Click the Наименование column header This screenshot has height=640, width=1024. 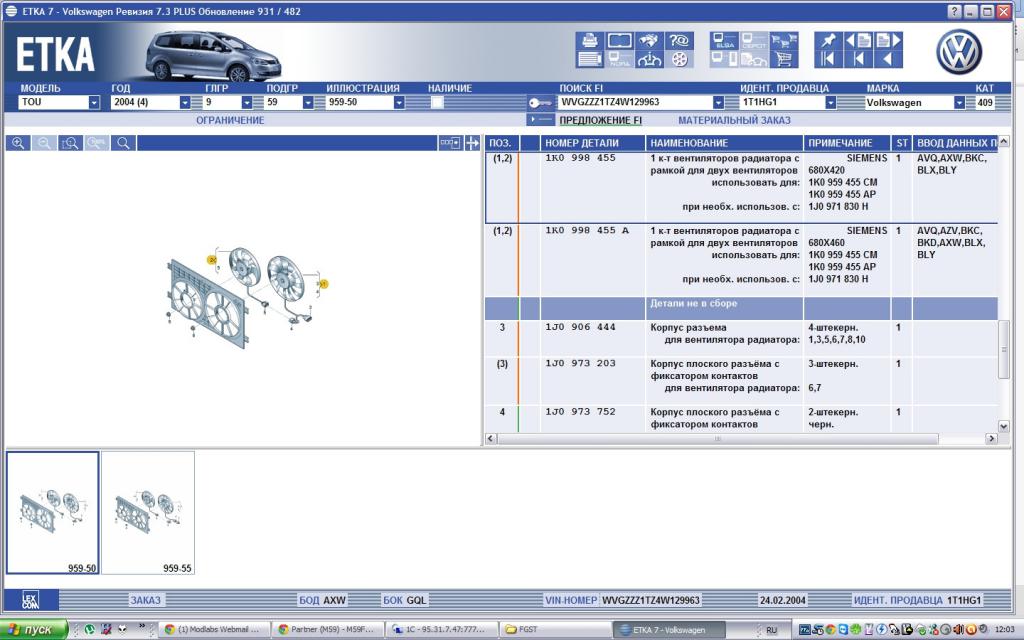(724, 143)
